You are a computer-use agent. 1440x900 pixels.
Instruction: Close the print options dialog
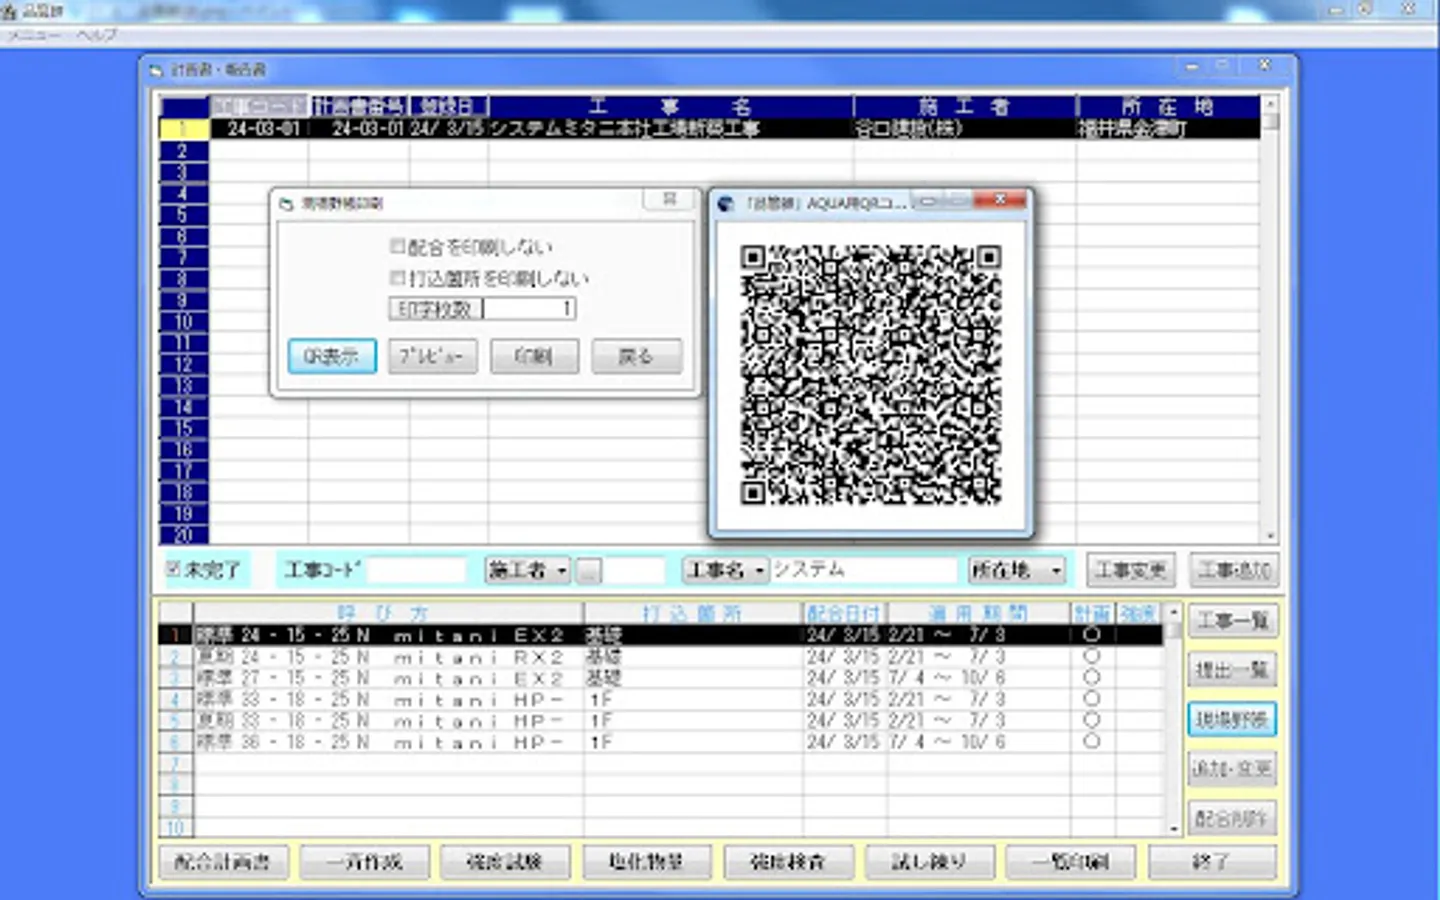point(669,200)
